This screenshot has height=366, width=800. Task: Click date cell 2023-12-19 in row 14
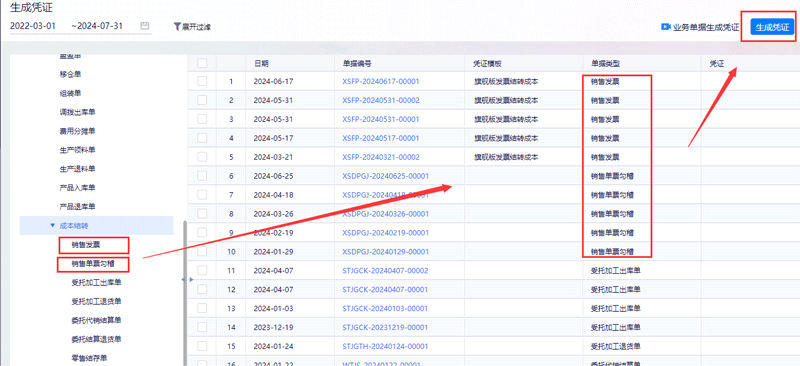[x=273, y=327]
